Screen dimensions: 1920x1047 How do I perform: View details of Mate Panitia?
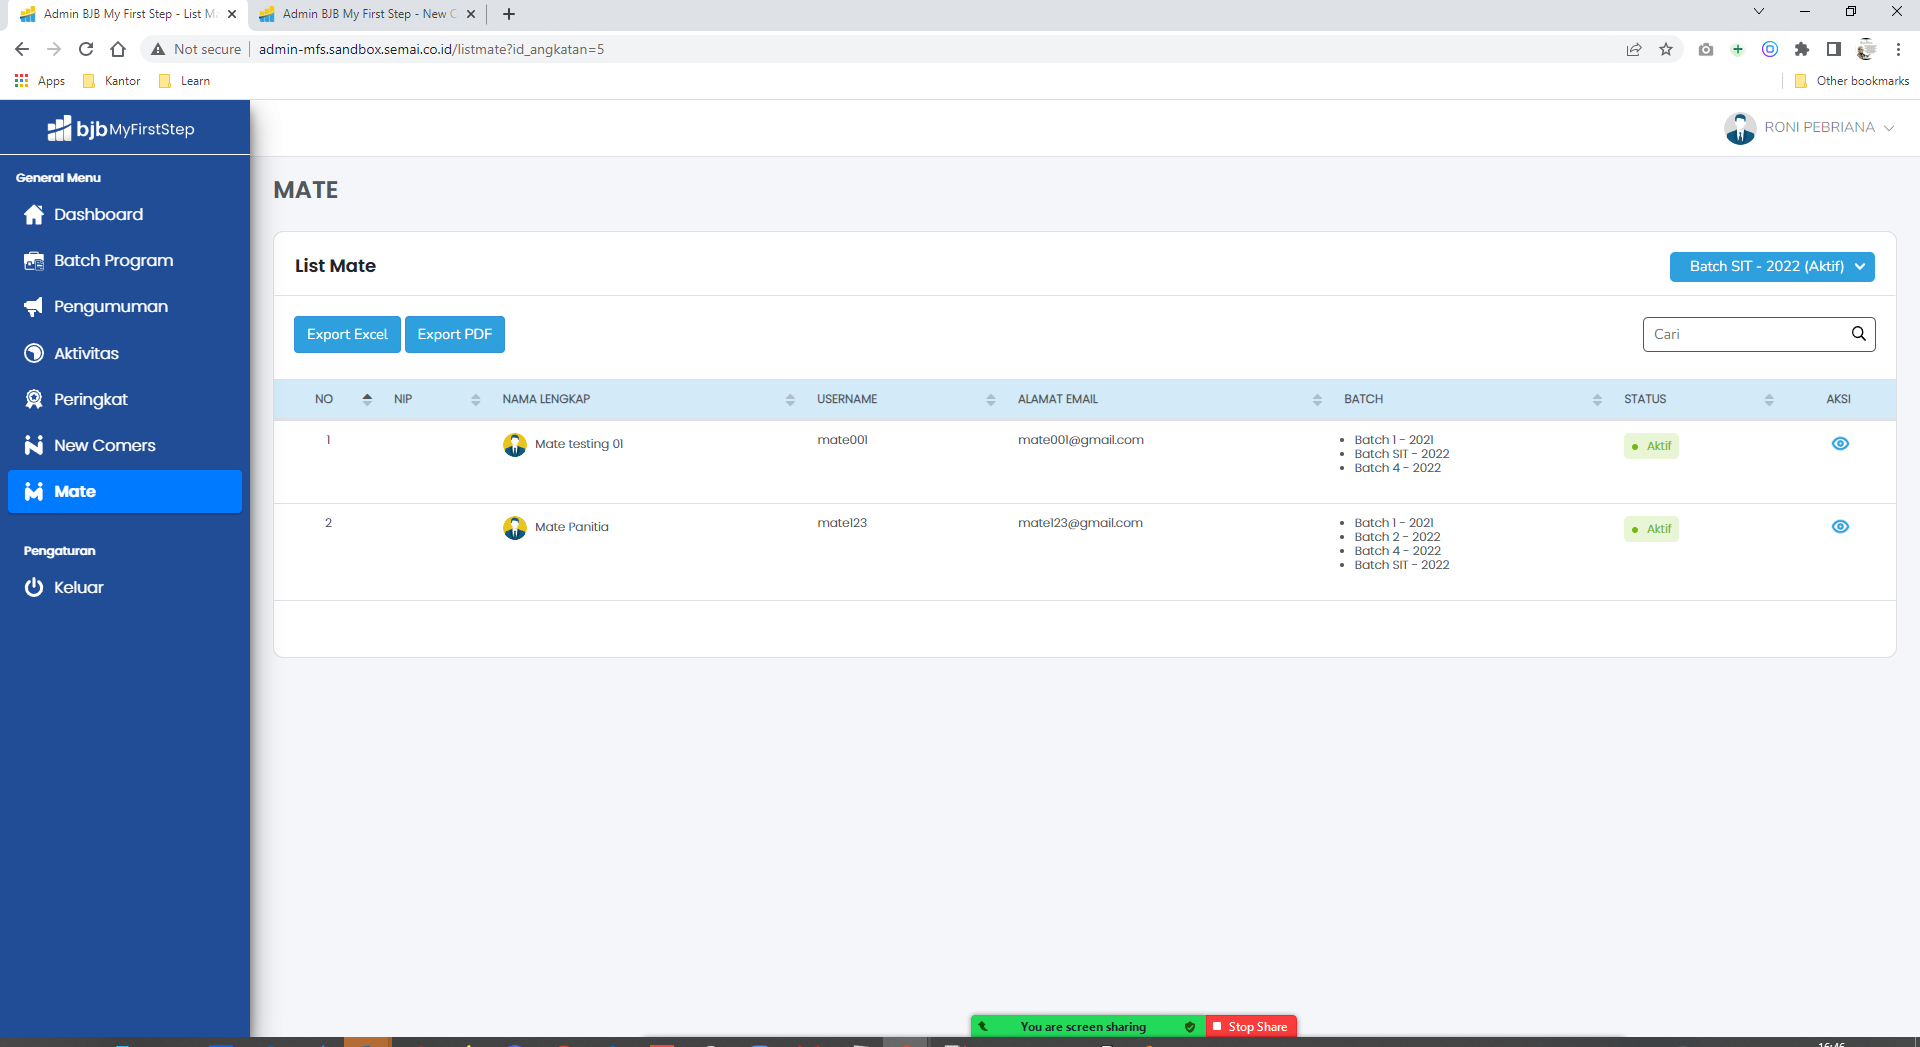pos(1840,527)
